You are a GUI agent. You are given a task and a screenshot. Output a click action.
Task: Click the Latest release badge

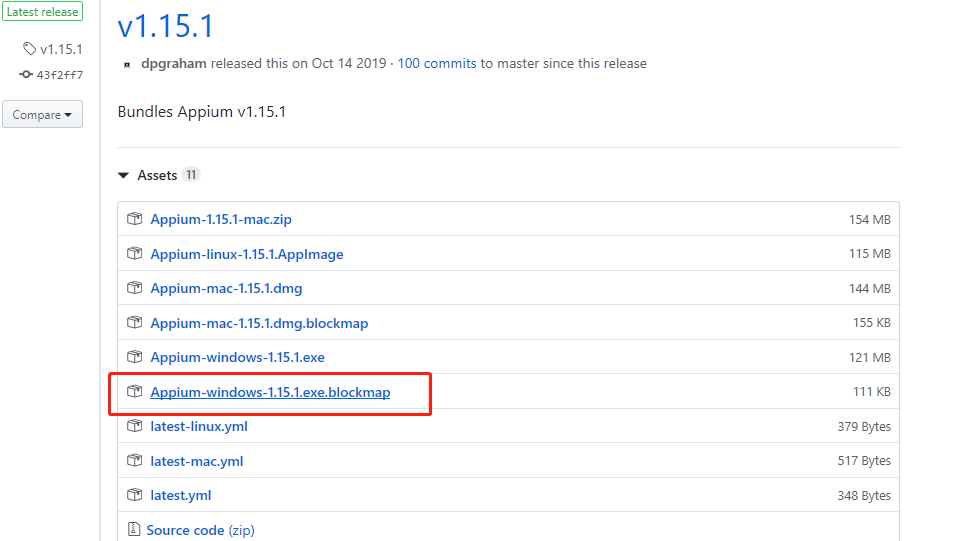42,12
